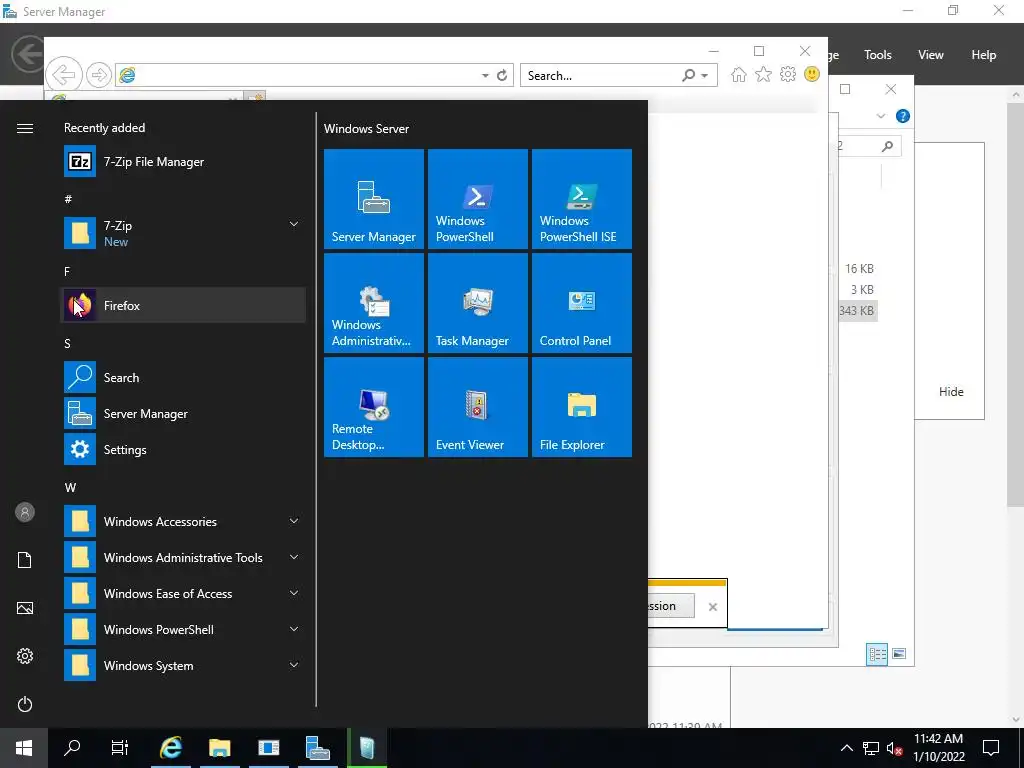Expand Windows Accessories folder
The height and width of the screenshot is (768, 1024).
pos(184,521)
